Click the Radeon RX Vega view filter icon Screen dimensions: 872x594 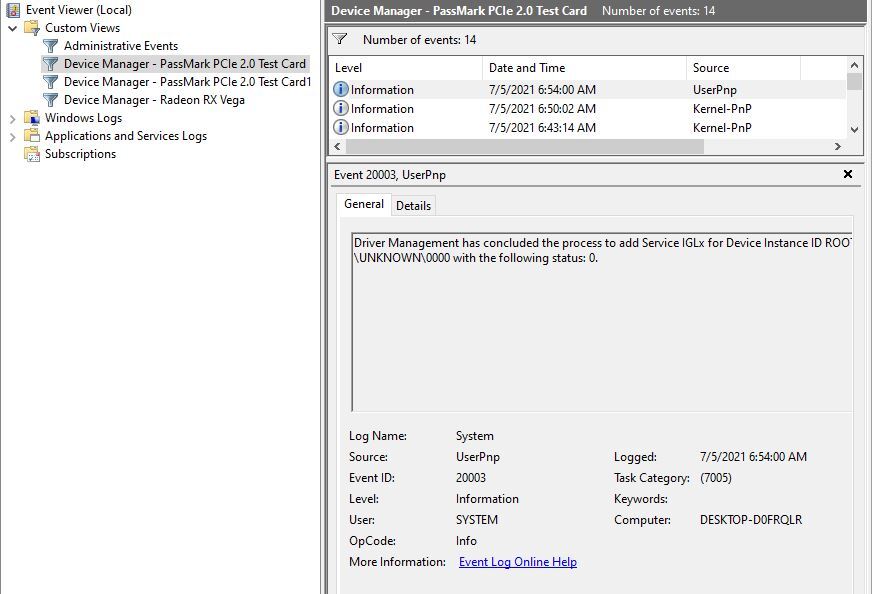(51, 100)
